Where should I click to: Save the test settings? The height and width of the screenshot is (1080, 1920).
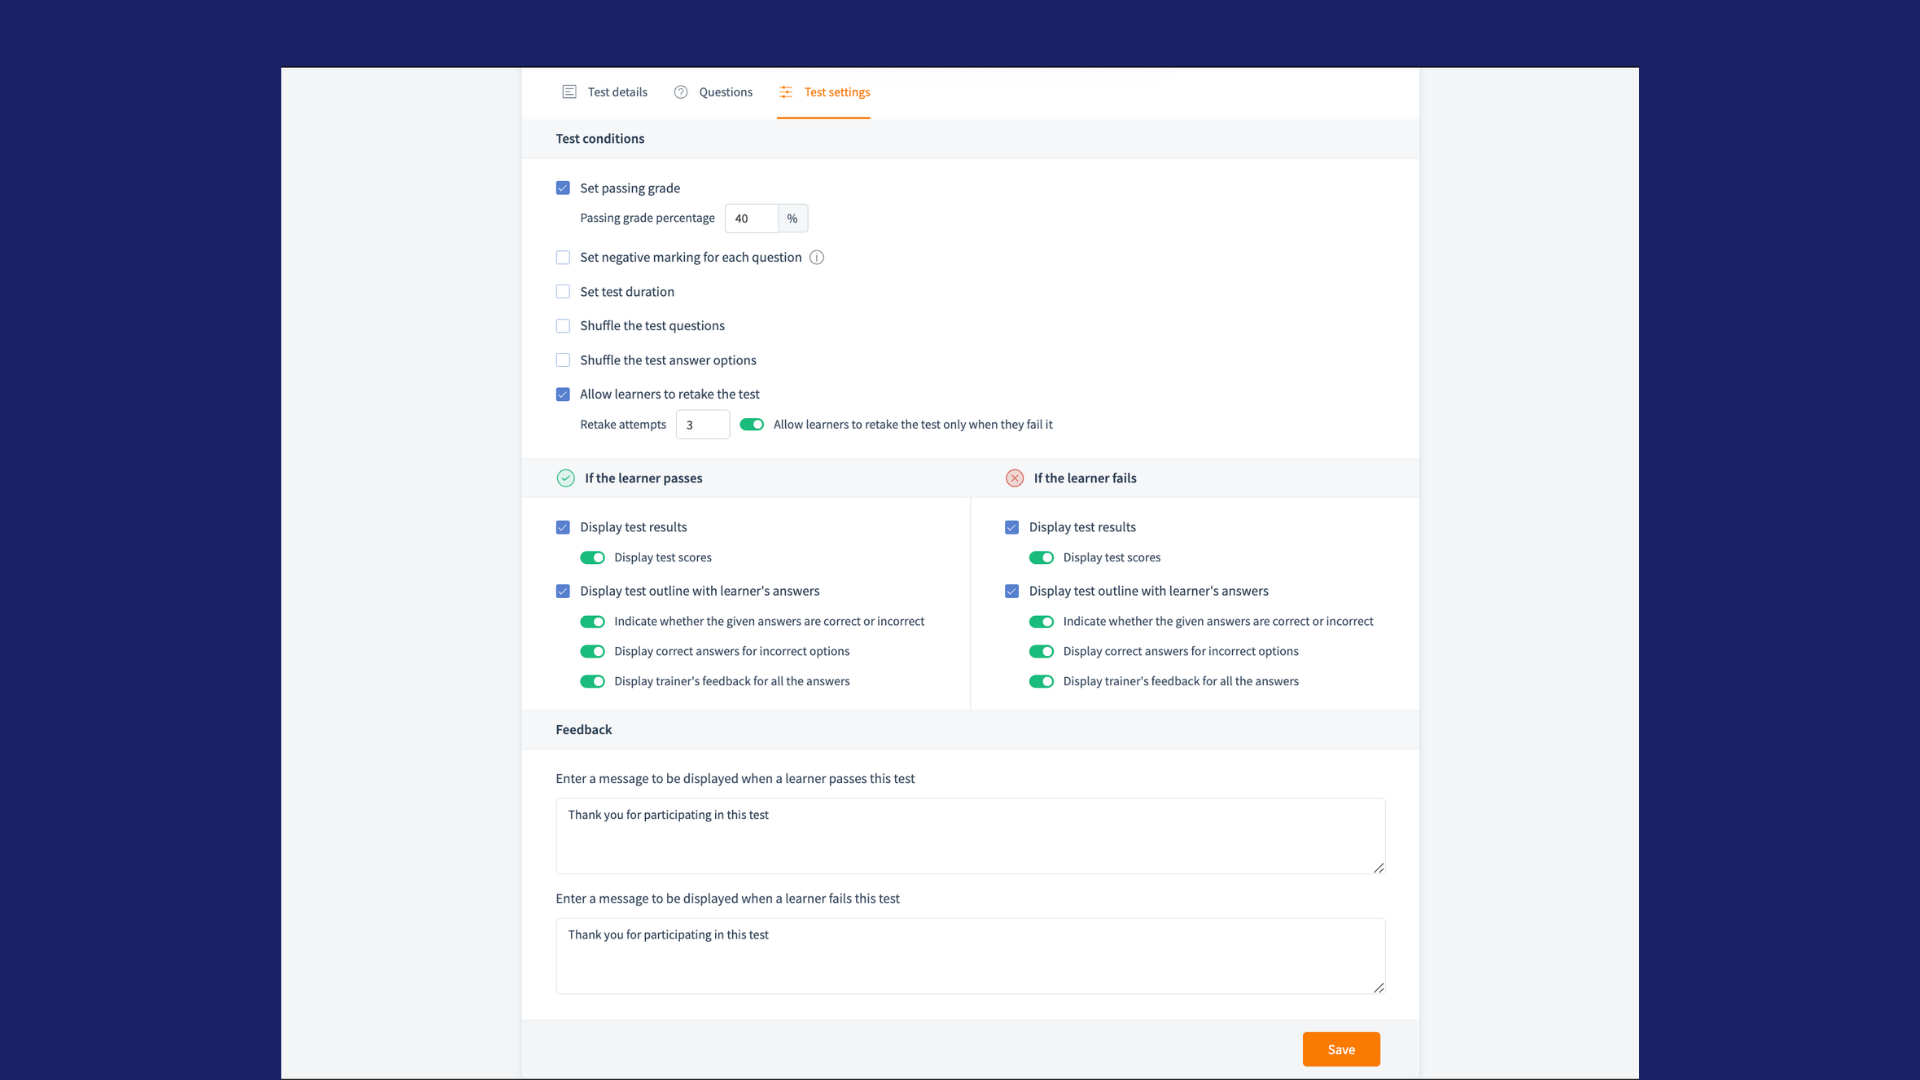pos(1341,1050)
